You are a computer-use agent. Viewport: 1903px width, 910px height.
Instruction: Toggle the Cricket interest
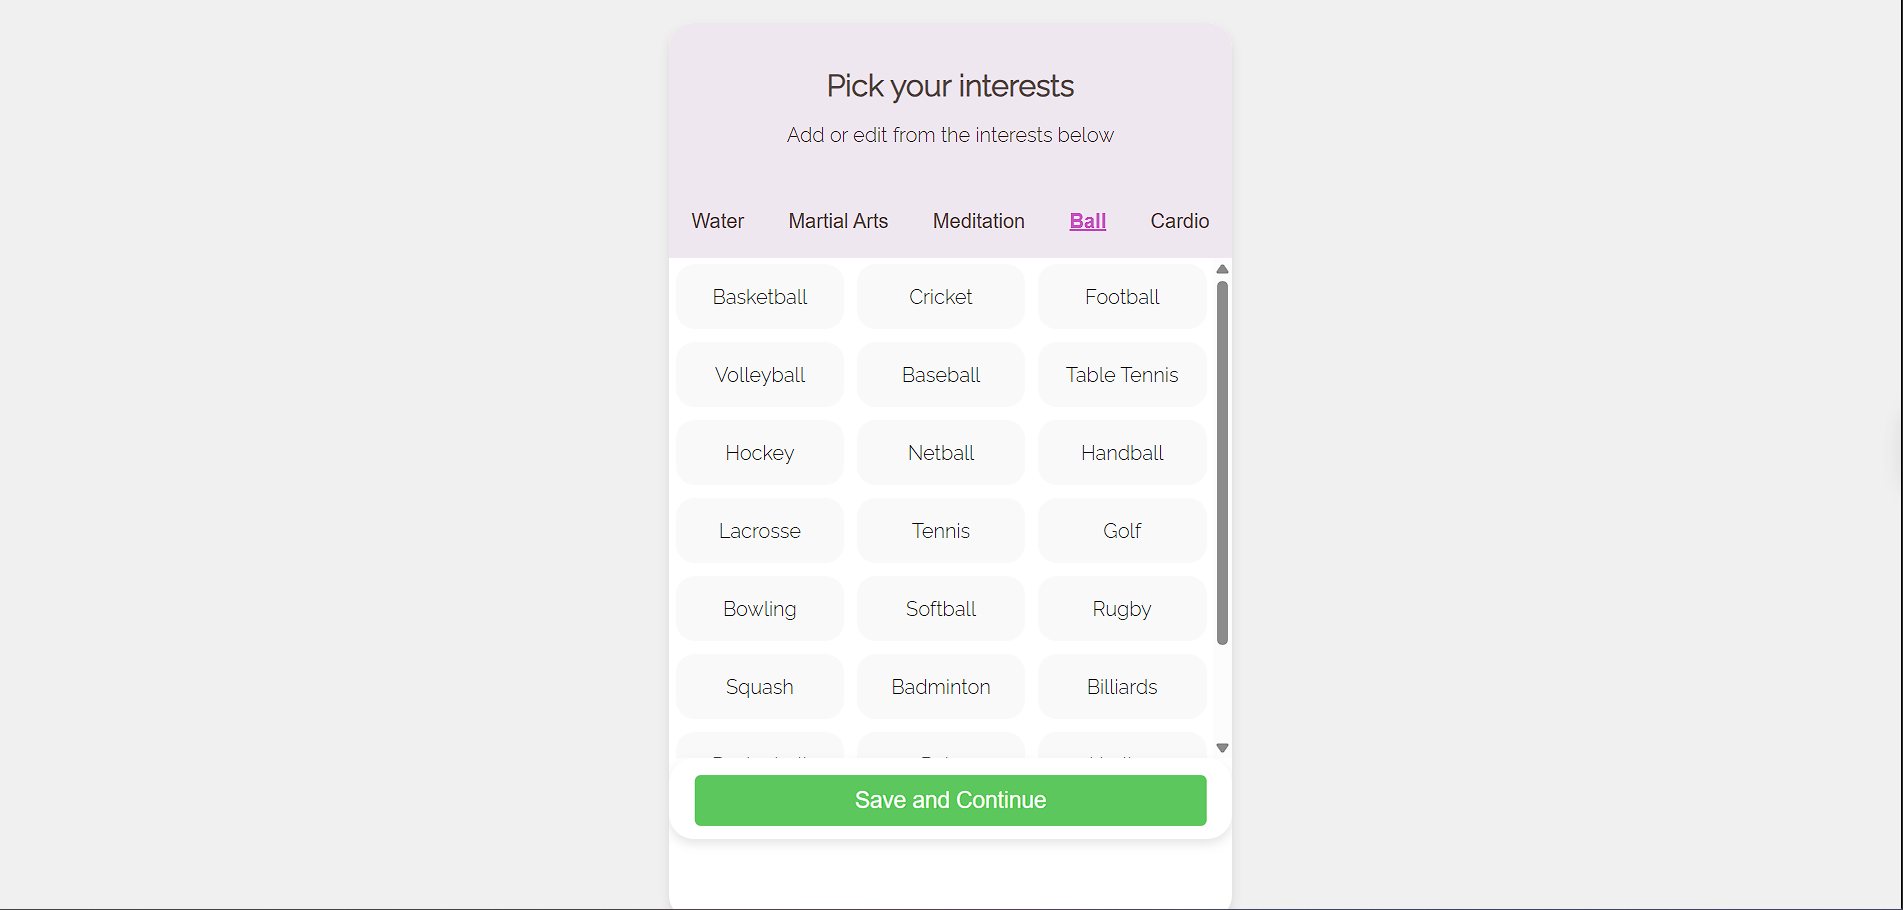click(x=941, y=297)
